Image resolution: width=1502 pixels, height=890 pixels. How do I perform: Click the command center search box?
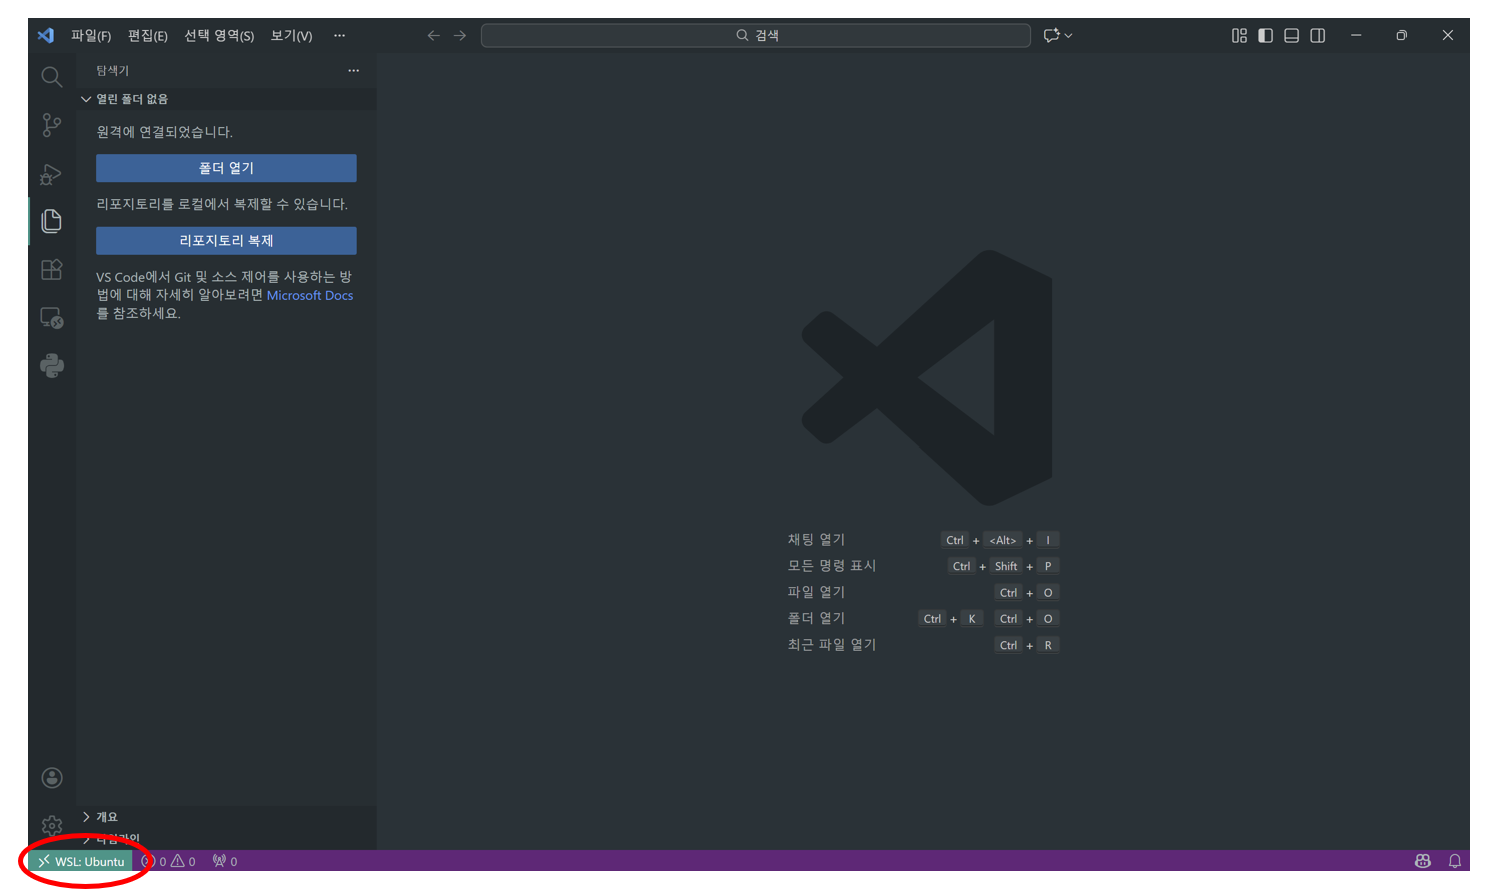[x=756, y=36]
